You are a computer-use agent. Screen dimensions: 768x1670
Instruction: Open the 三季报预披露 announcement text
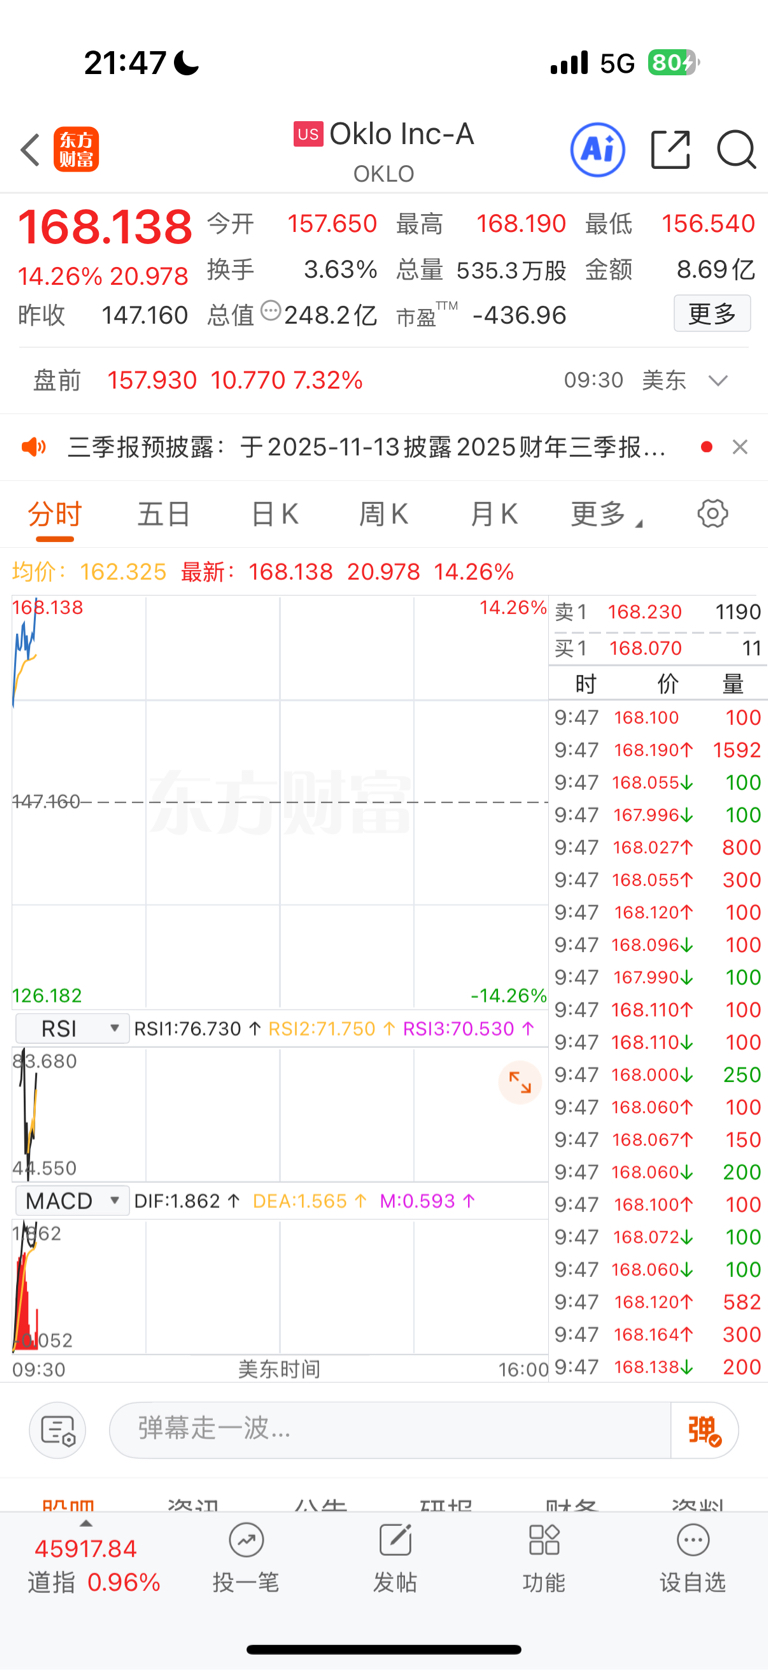click(366, 447)
